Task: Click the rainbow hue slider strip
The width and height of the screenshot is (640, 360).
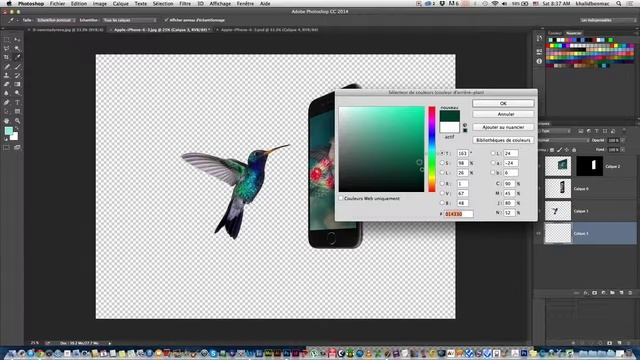Action: point(431,149)
